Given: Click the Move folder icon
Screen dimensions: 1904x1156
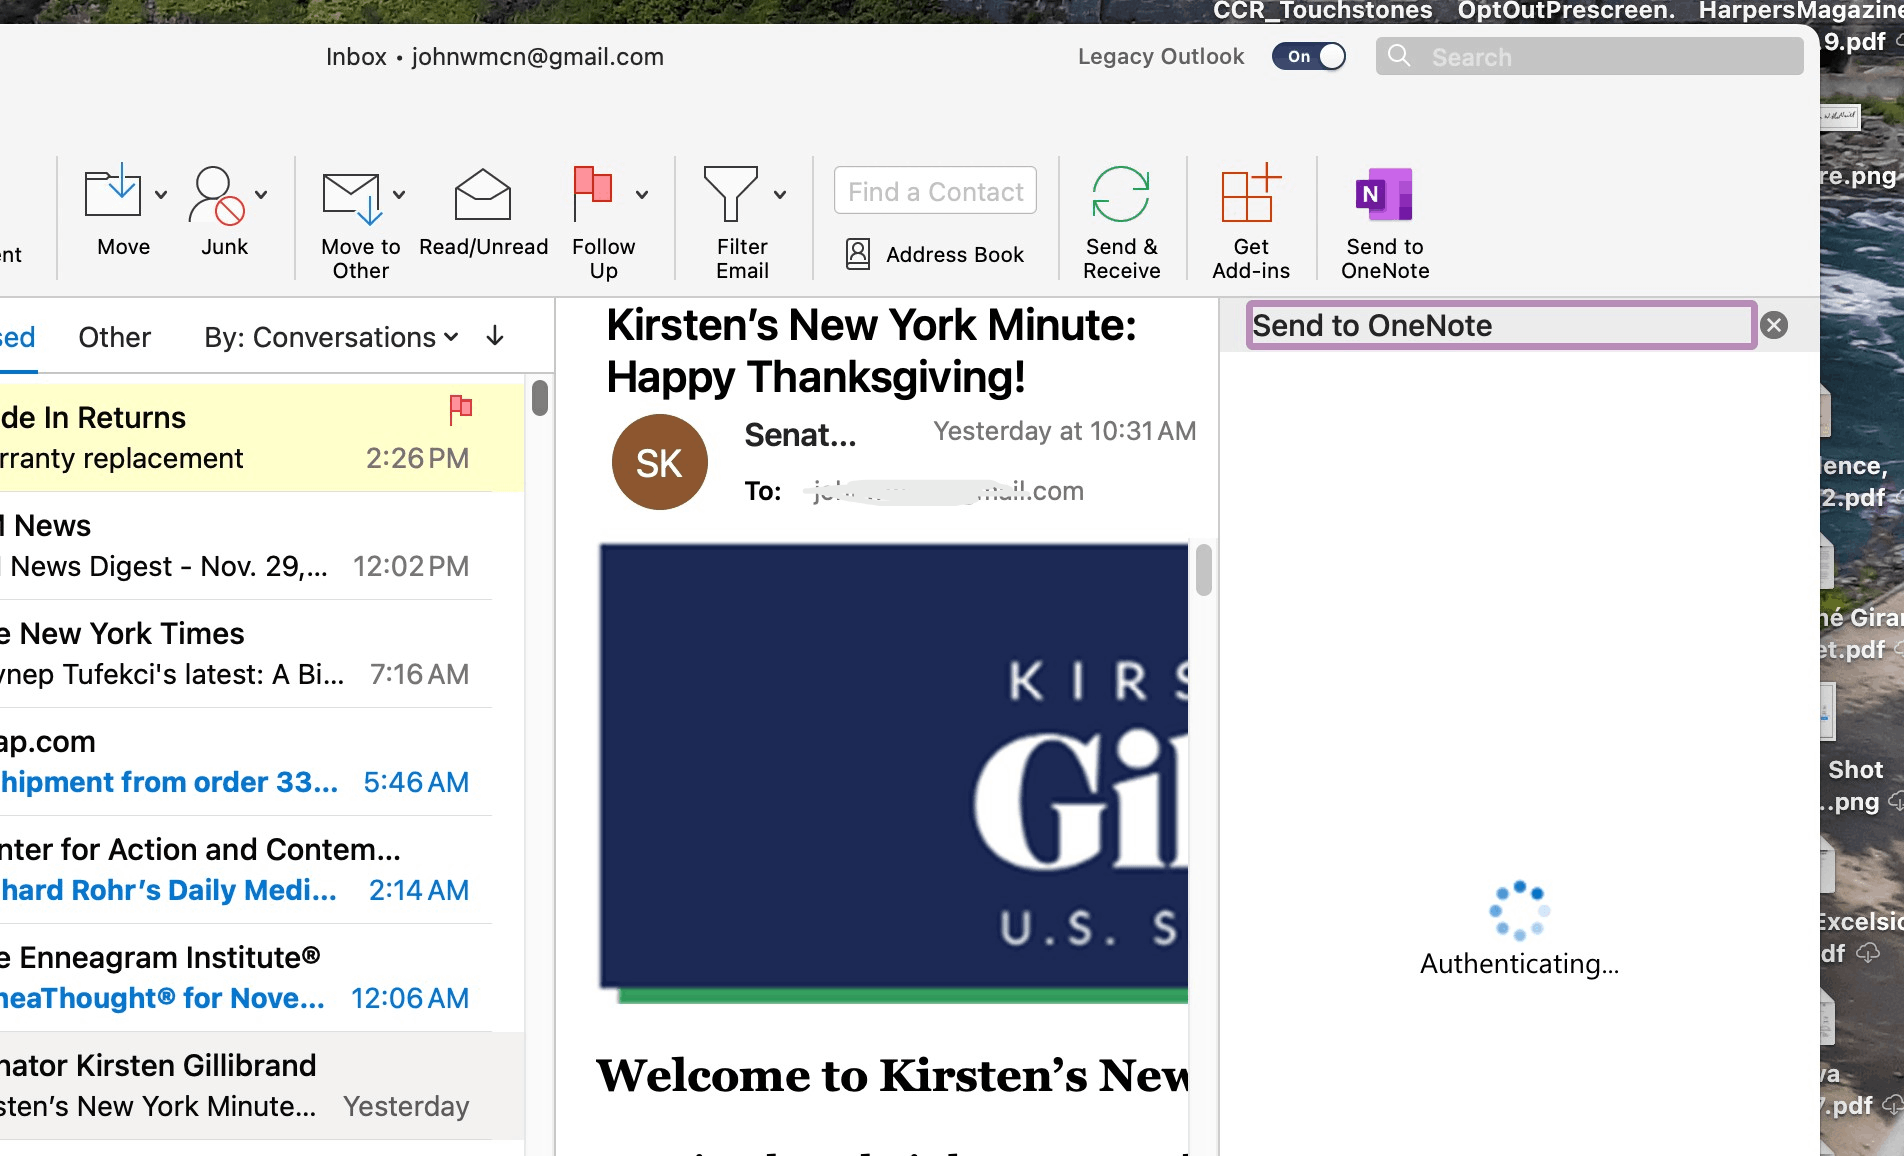Looking at the screenshot, I should [x=112, y=191].
